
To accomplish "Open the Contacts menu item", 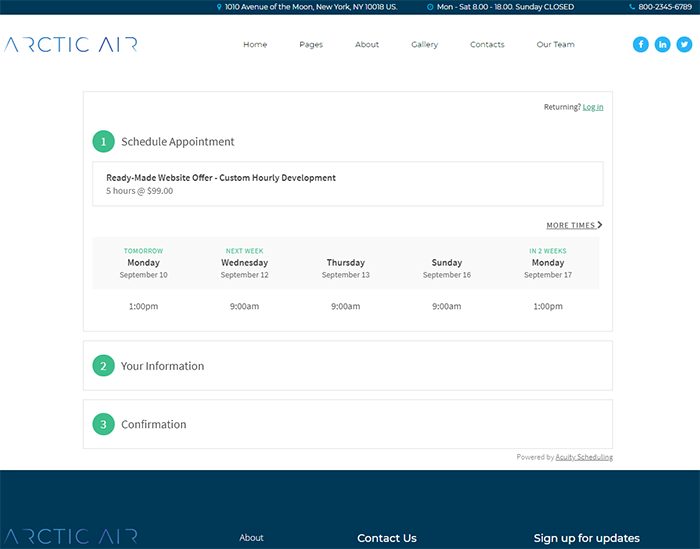I will pos(487,44).
